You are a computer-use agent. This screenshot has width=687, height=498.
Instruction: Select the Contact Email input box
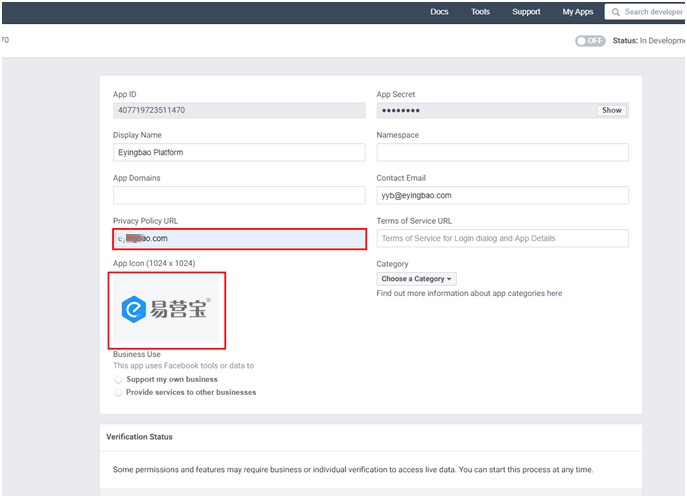pos(502,195)
